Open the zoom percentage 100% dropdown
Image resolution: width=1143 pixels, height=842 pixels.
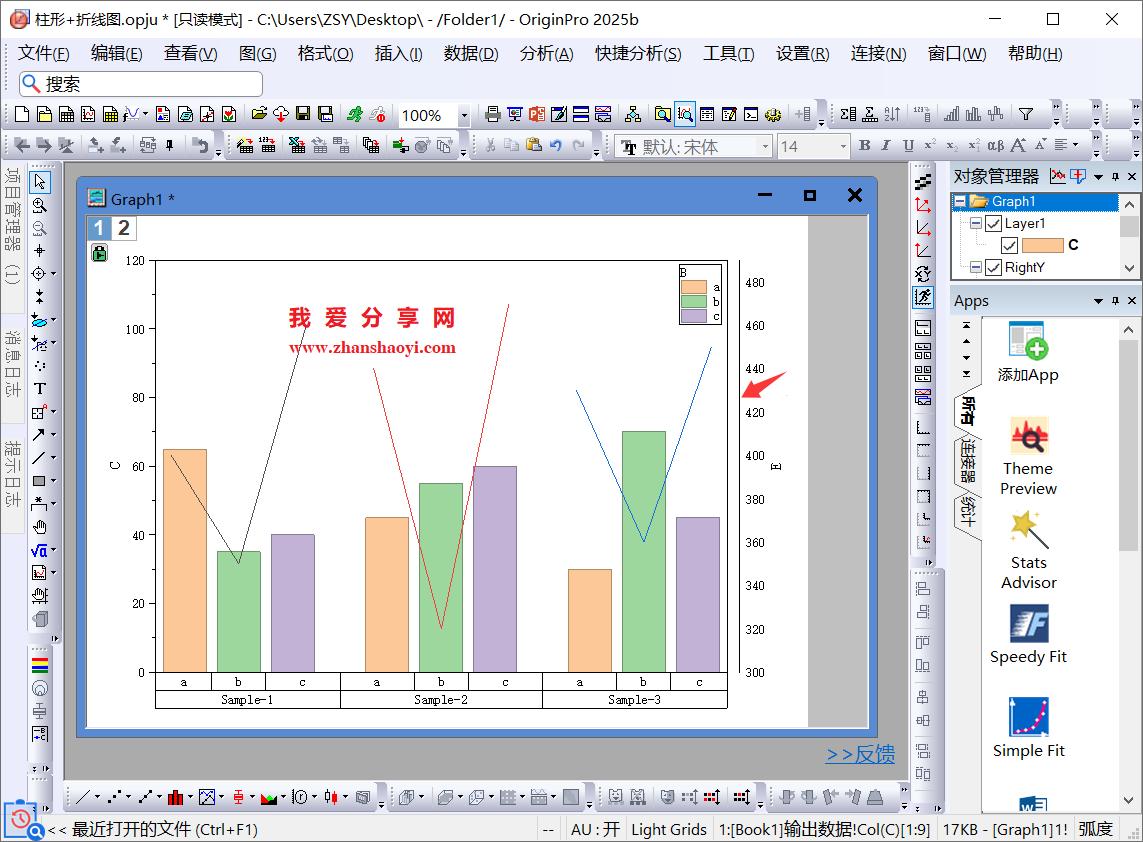pyautogui.click(x=463, y=116)
